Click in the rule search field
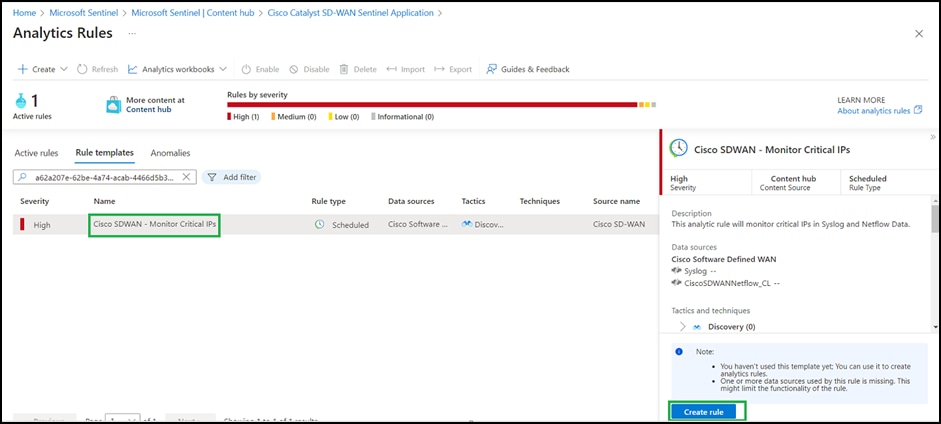941x424 pixels. [105, 177]
